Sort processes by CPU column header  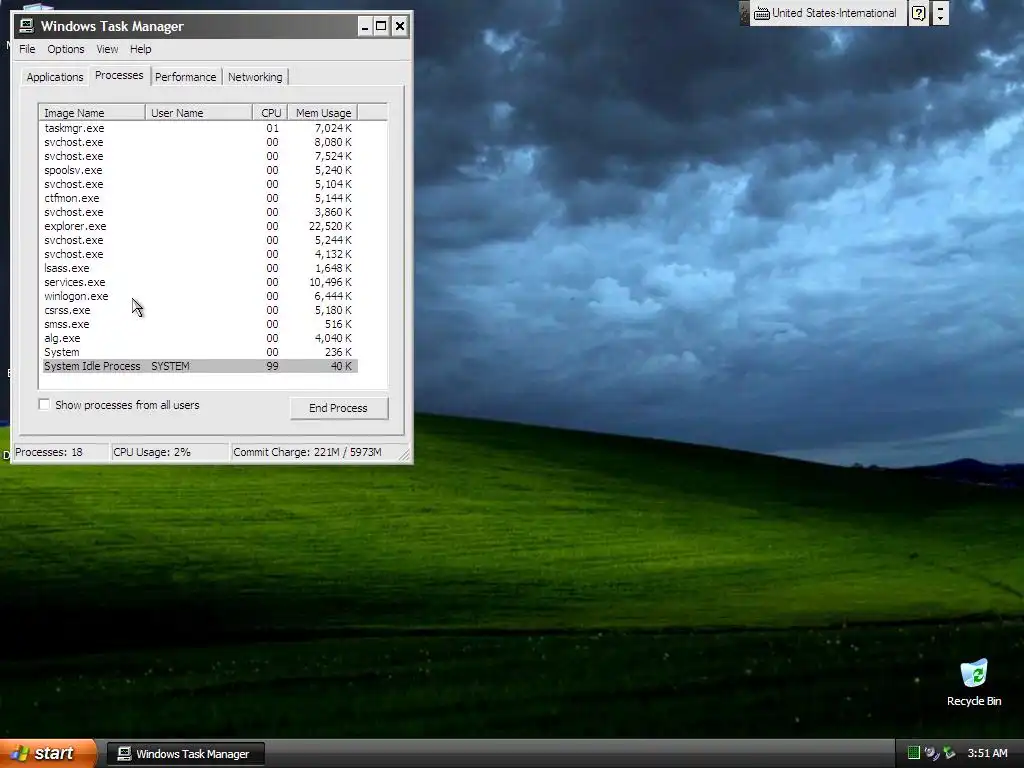270,113
